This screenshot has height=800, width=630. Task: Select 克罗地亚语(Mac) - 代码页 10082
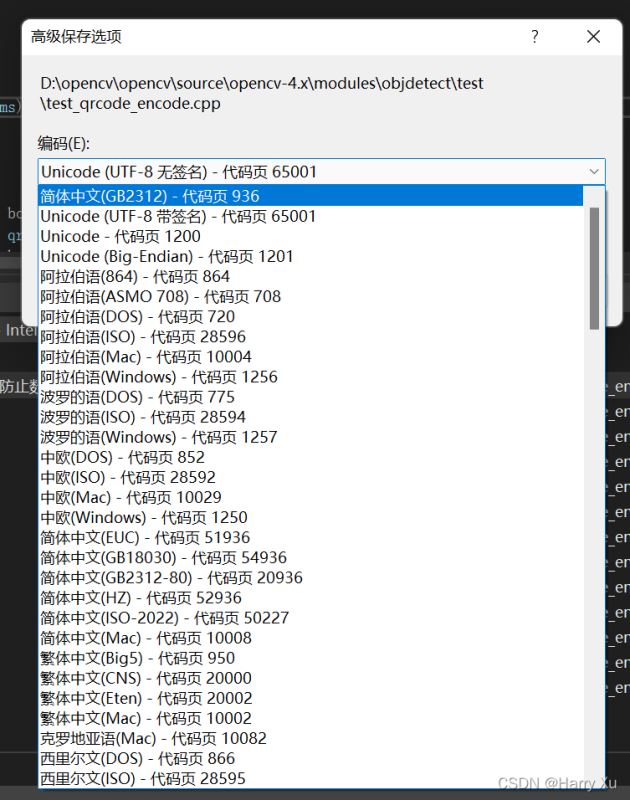153,738
